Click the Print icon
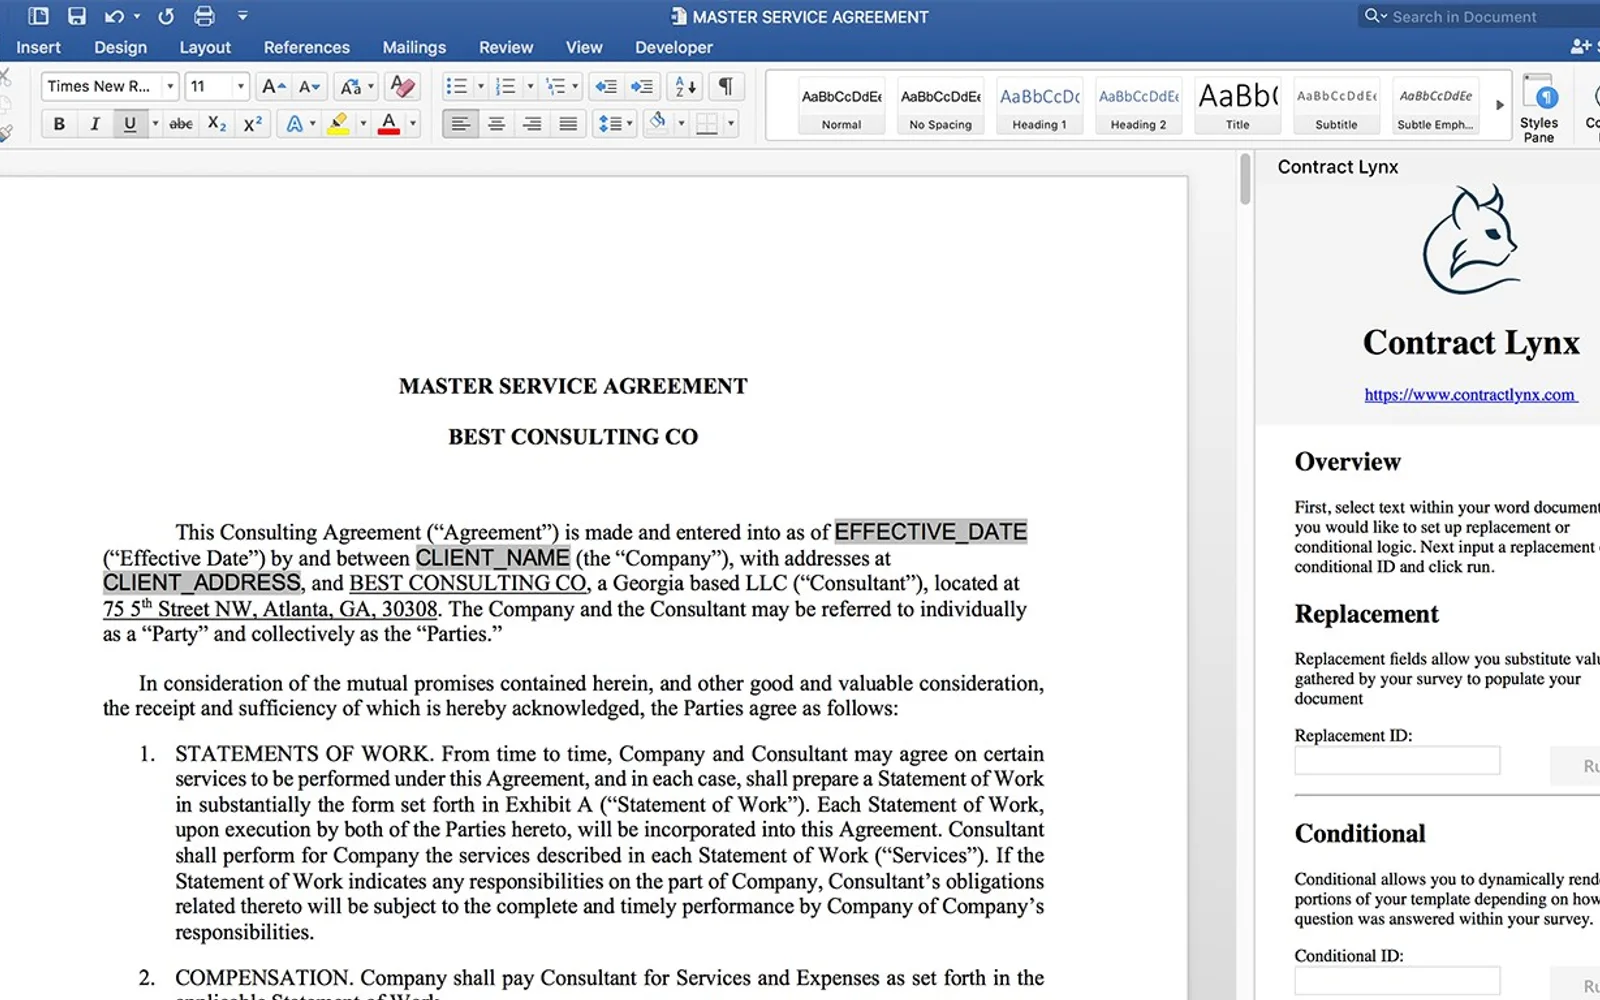 click(x=204, y=16)
